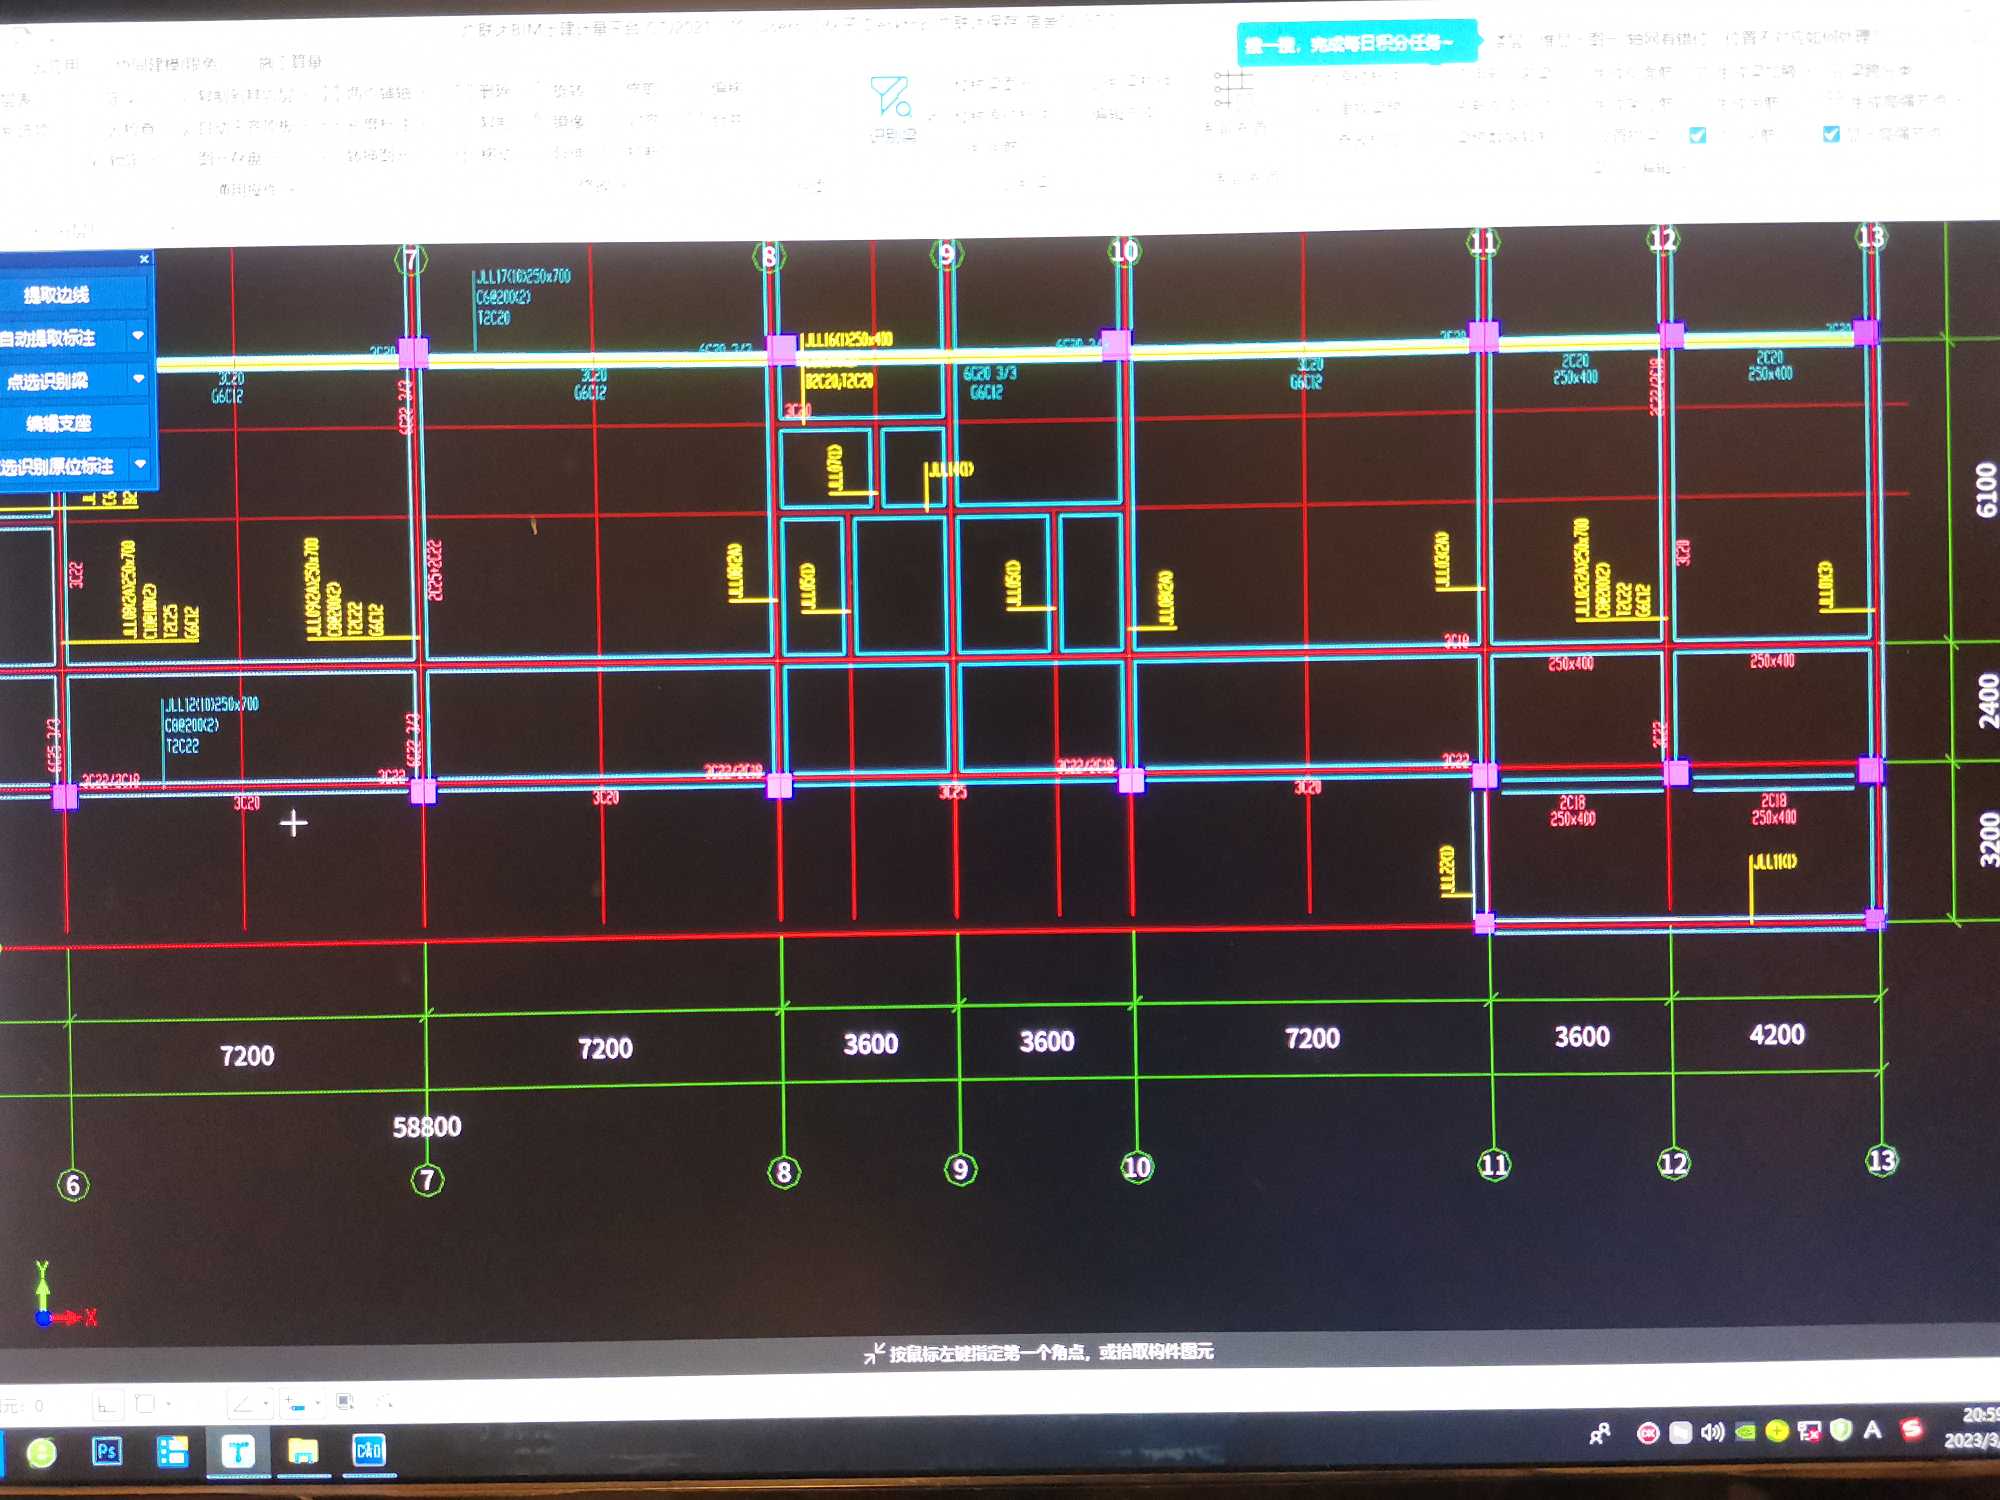Viewport: 2000px width, 1500px height.
Task: Toggle the first blue checkbox in the ribbon
Action: [x=1697, y=135]
